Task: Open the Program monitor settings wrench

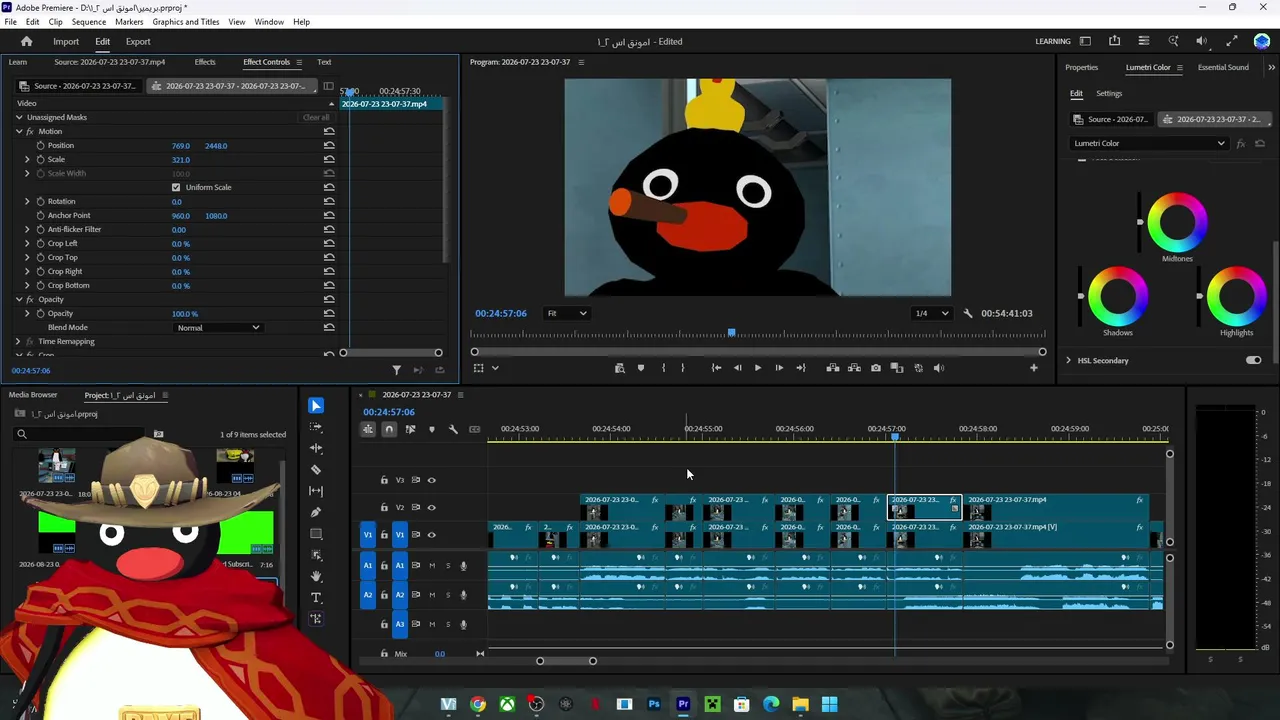Action: (968, 313)
